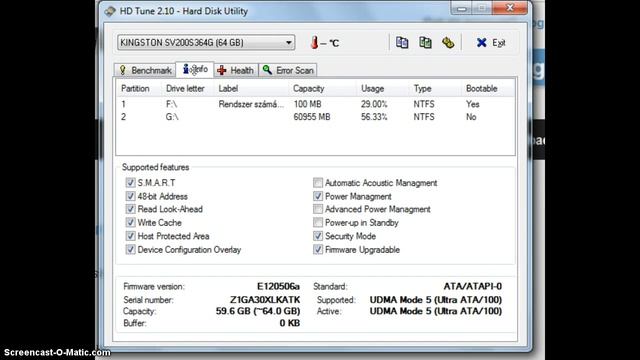Open the Health tab
Screen dimensions: 640x360
coord(236,70)
